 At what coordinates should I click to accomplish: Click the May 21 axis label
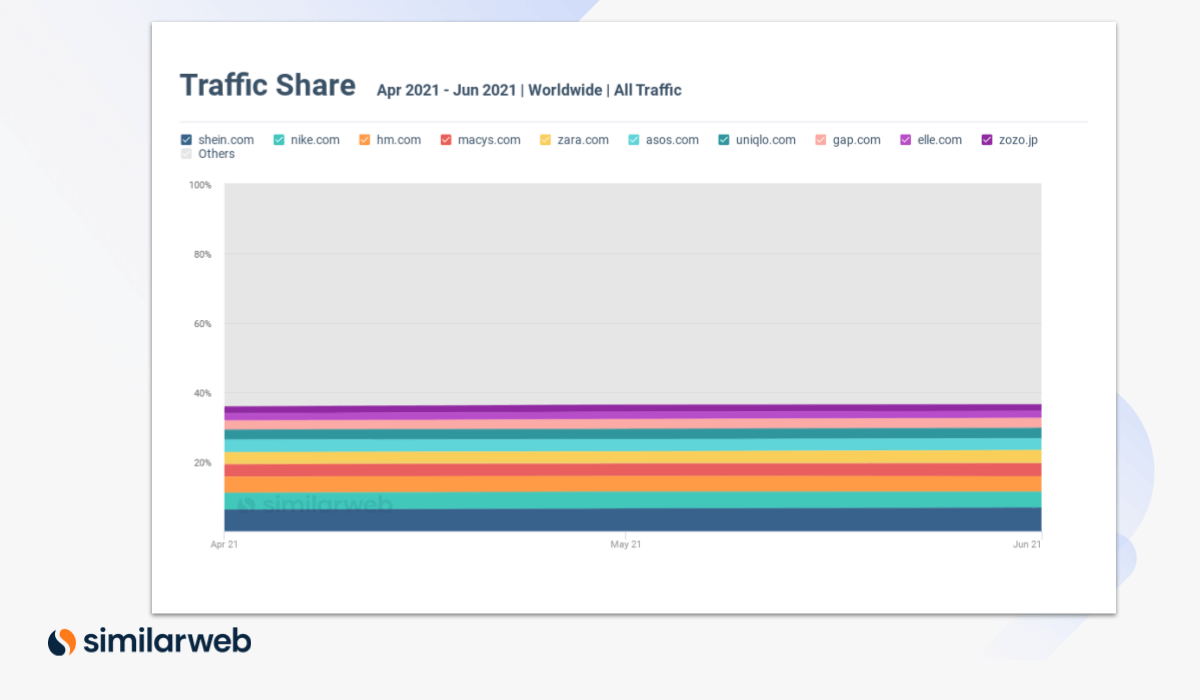[626, 545]
